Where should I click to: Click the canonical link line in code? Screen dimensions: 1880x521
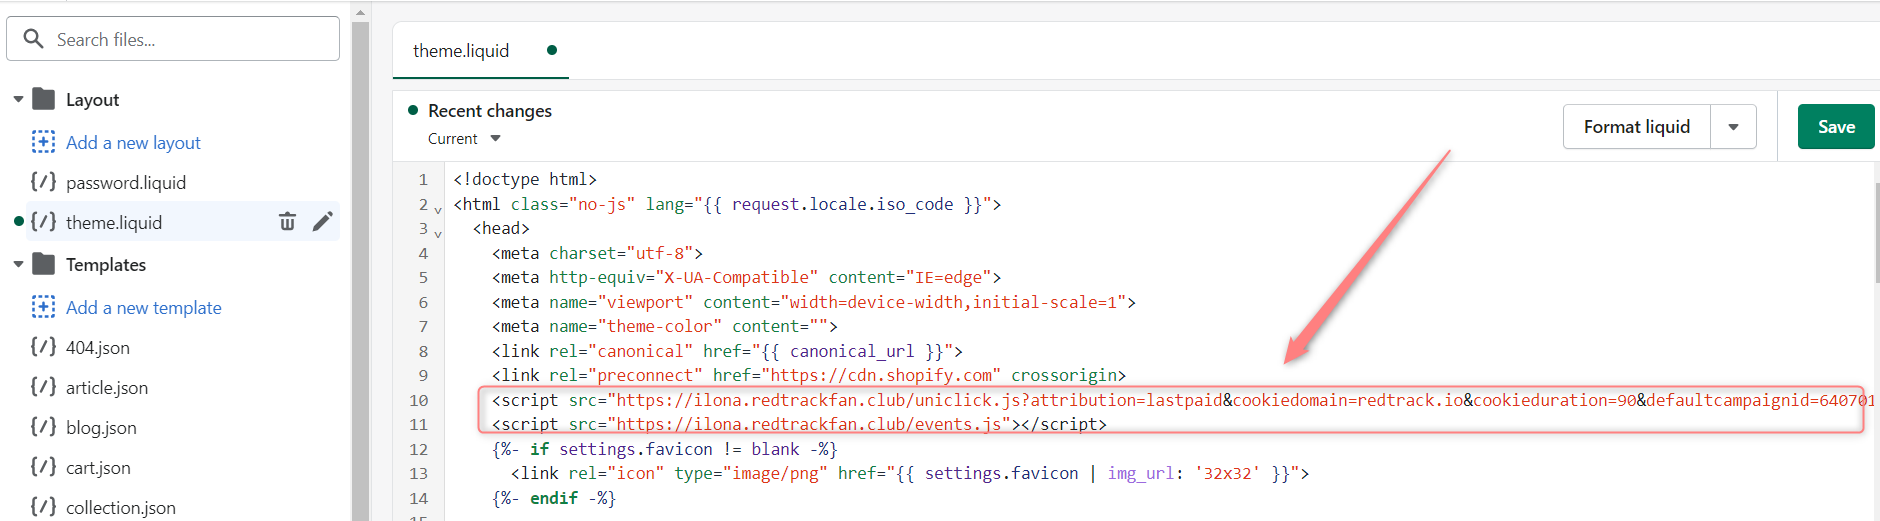[727, 351]
